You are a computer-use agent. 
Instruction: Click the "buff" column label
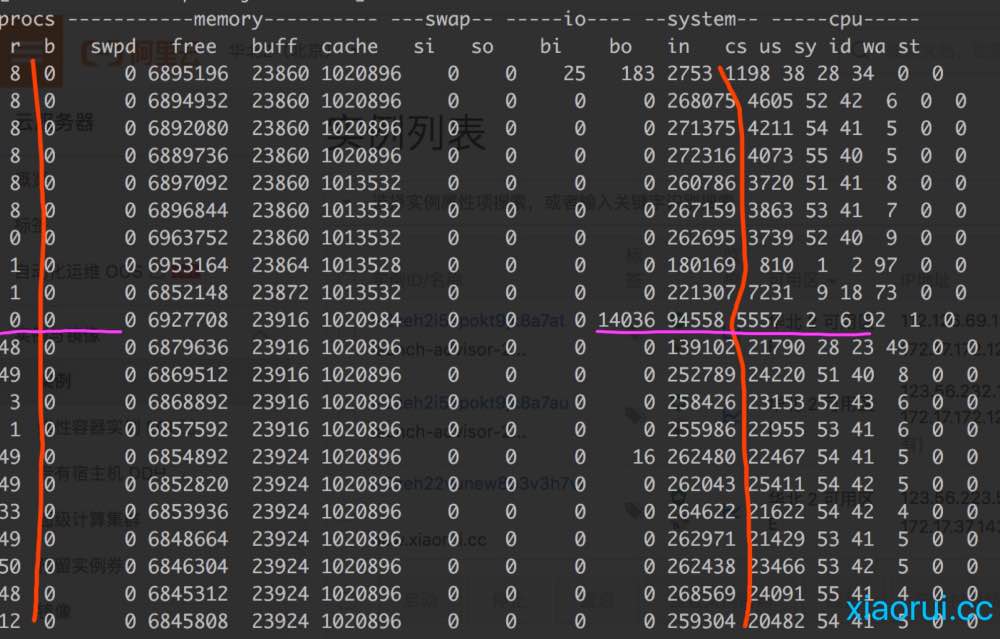pos(273,46)
